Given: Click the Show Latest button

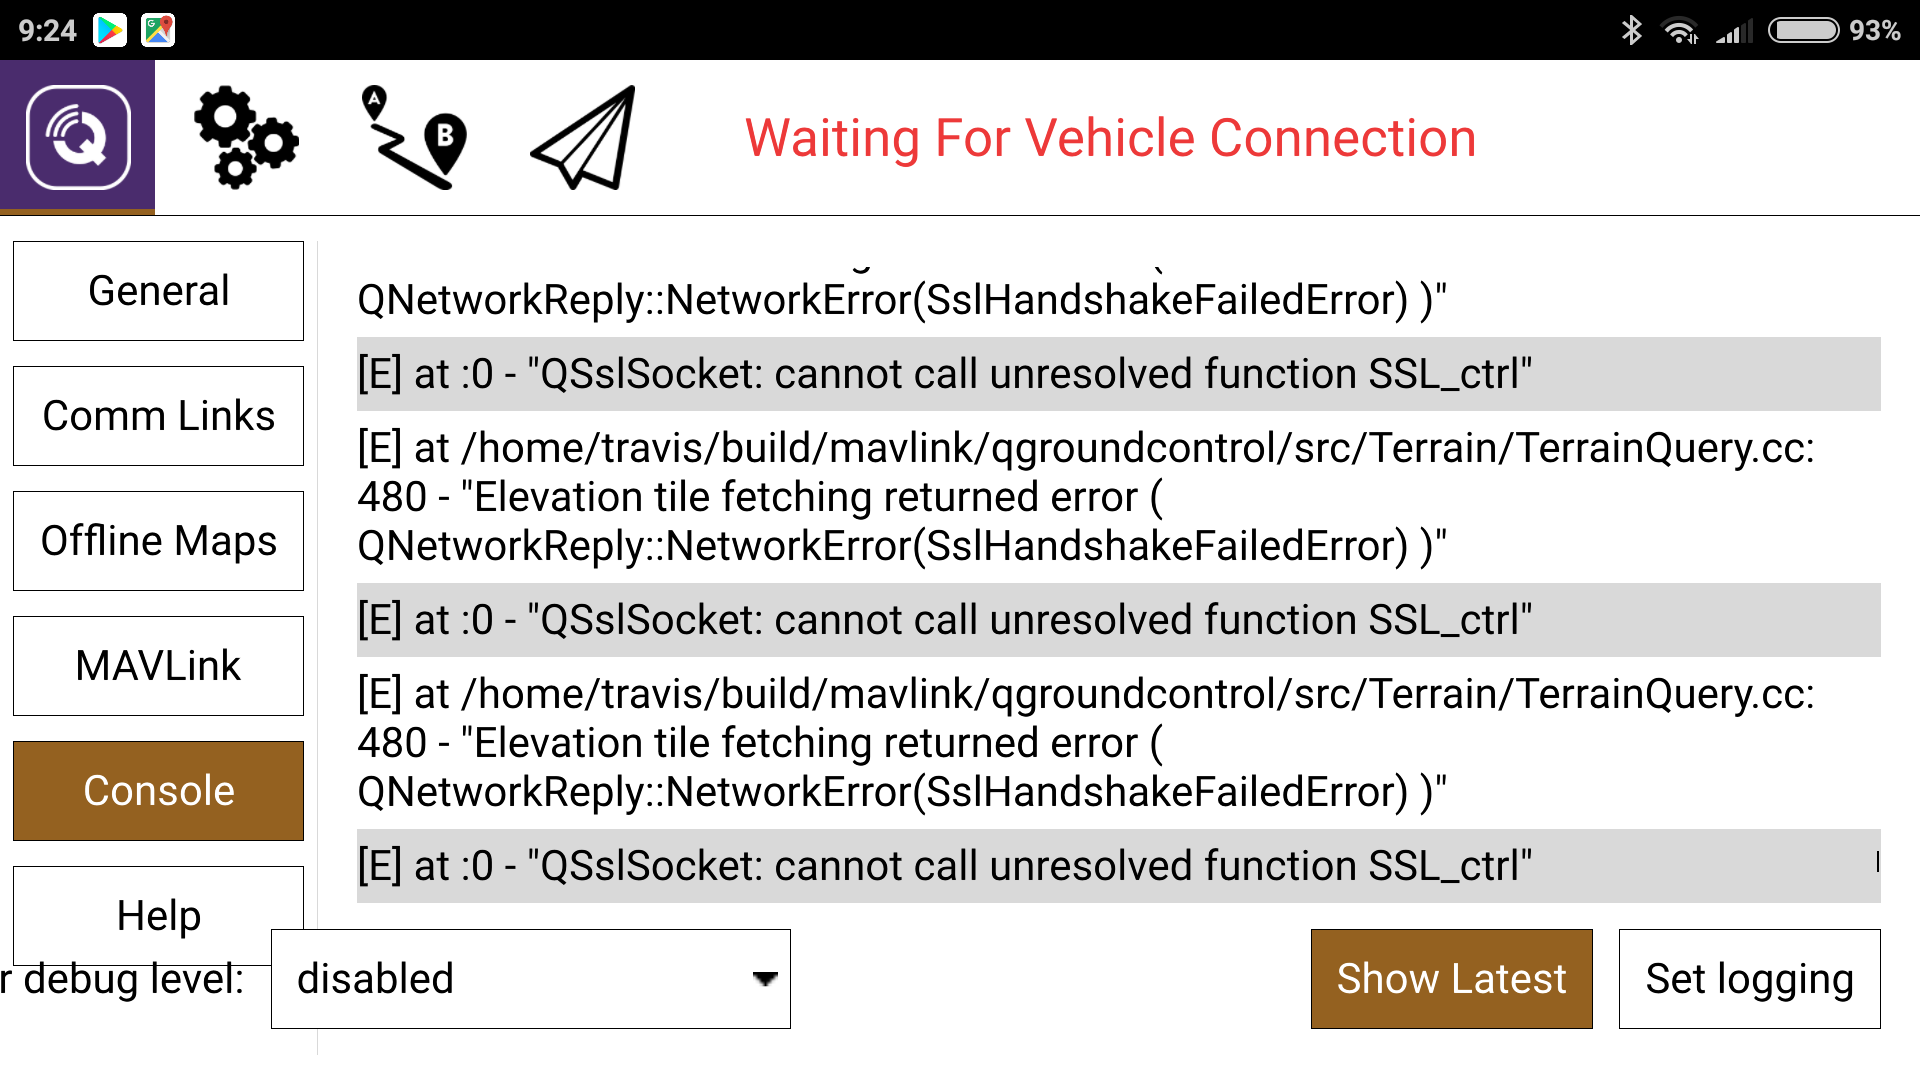Looking at the screenshot, I should pos(1451,979).
